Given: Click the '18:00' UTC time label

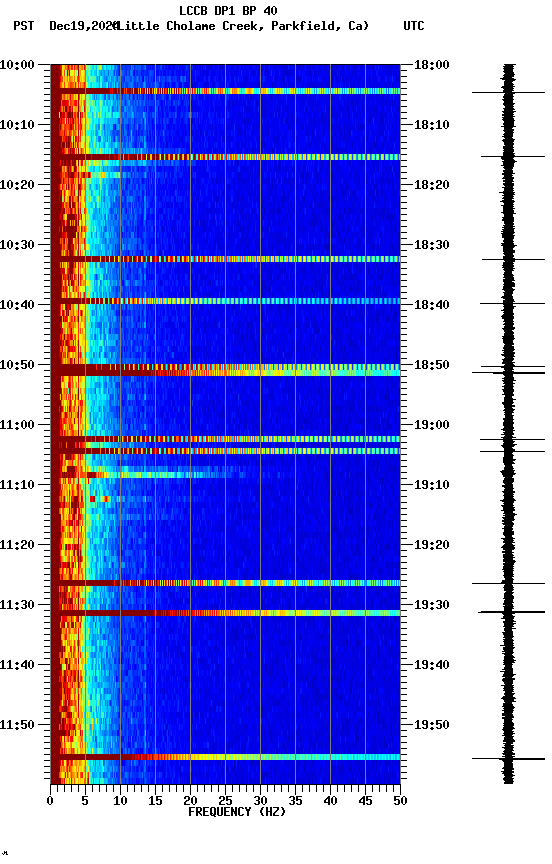Looking at the screenshot, I should pyautogui.click(x=432, y=65).
